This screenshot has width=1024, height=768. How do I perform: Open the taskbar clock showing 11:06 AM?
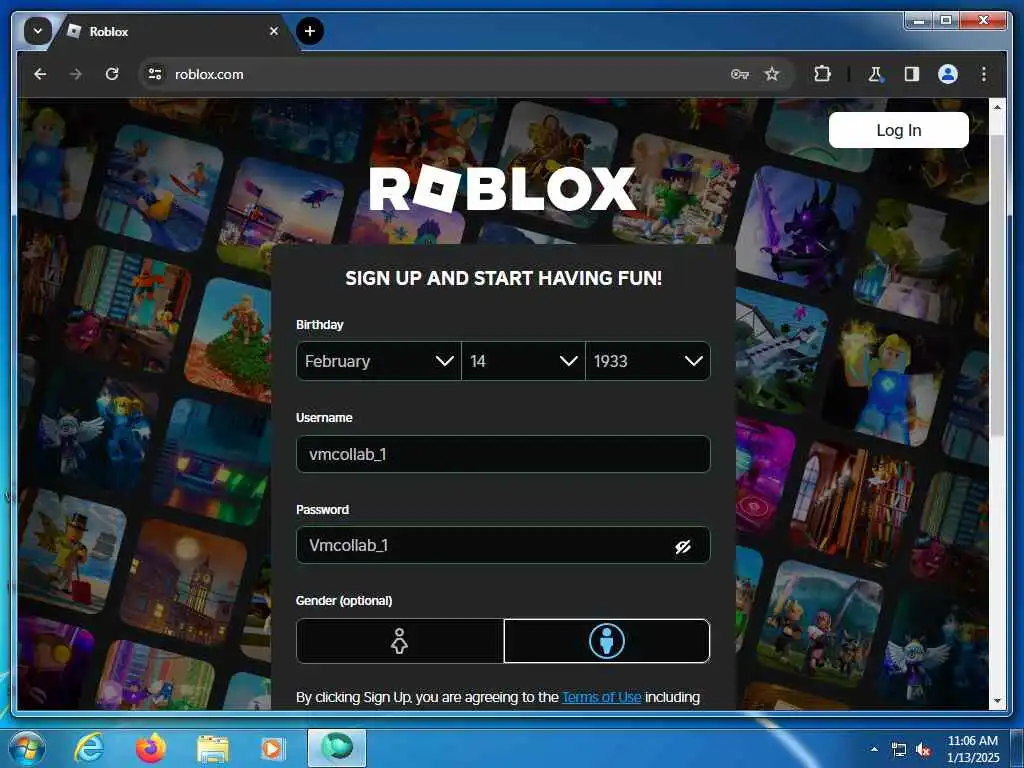click(973, 749)
